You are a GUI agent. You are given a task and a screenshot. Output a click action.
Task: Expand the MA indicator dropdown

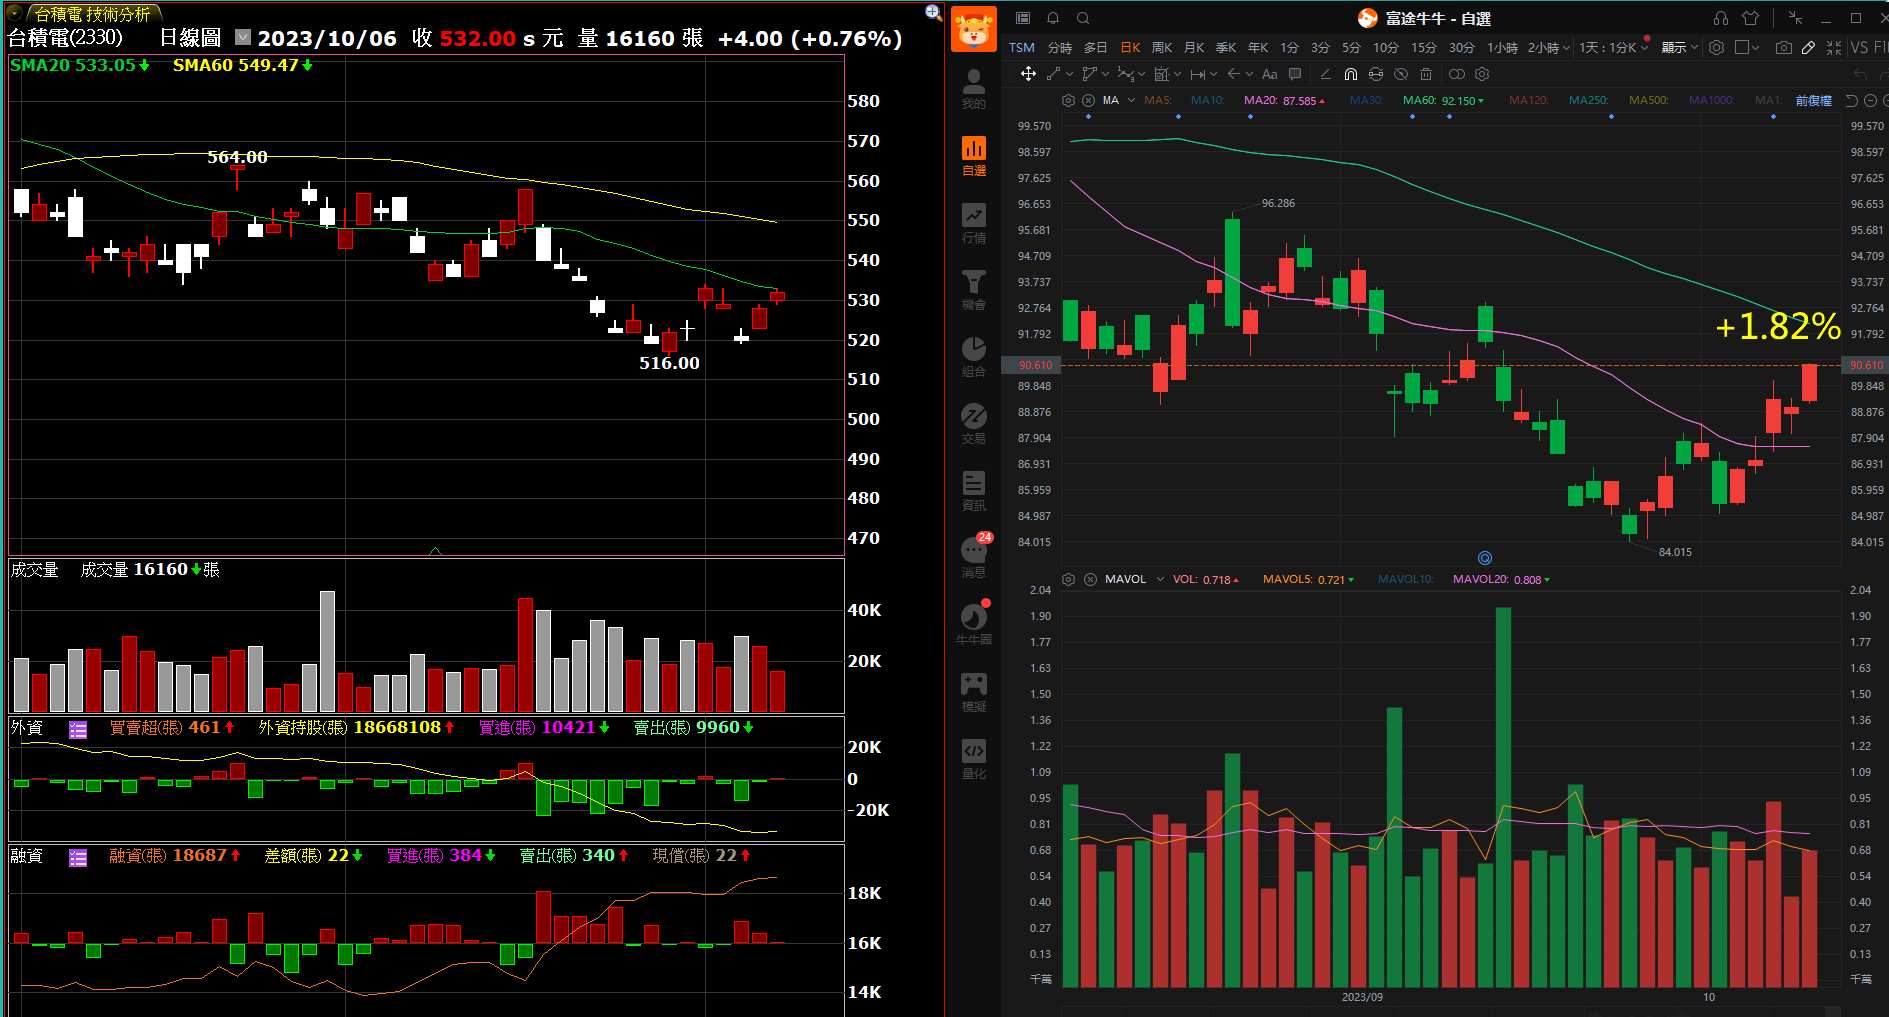point(1131,100)
